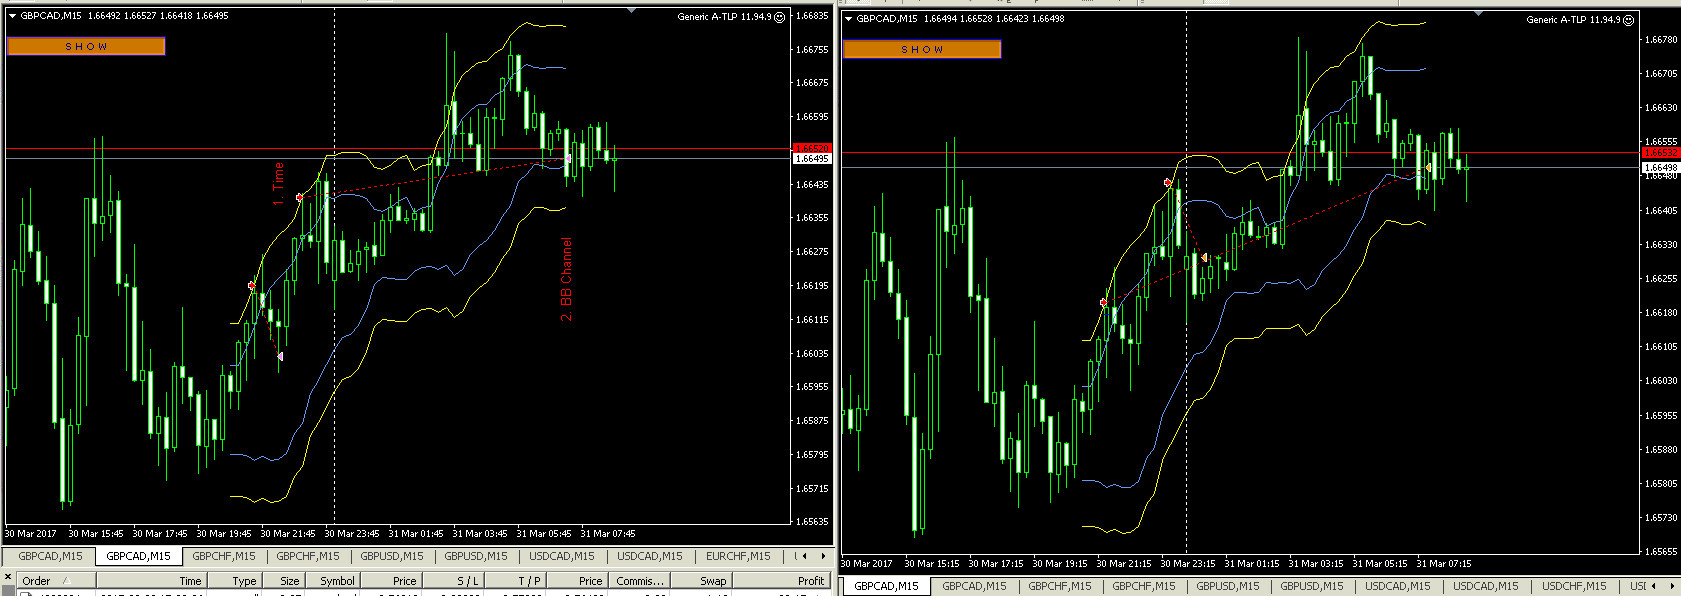Click the expert advisor smiley icon in right chart
Screen dimensions: 1681x596
(1628, 20)
